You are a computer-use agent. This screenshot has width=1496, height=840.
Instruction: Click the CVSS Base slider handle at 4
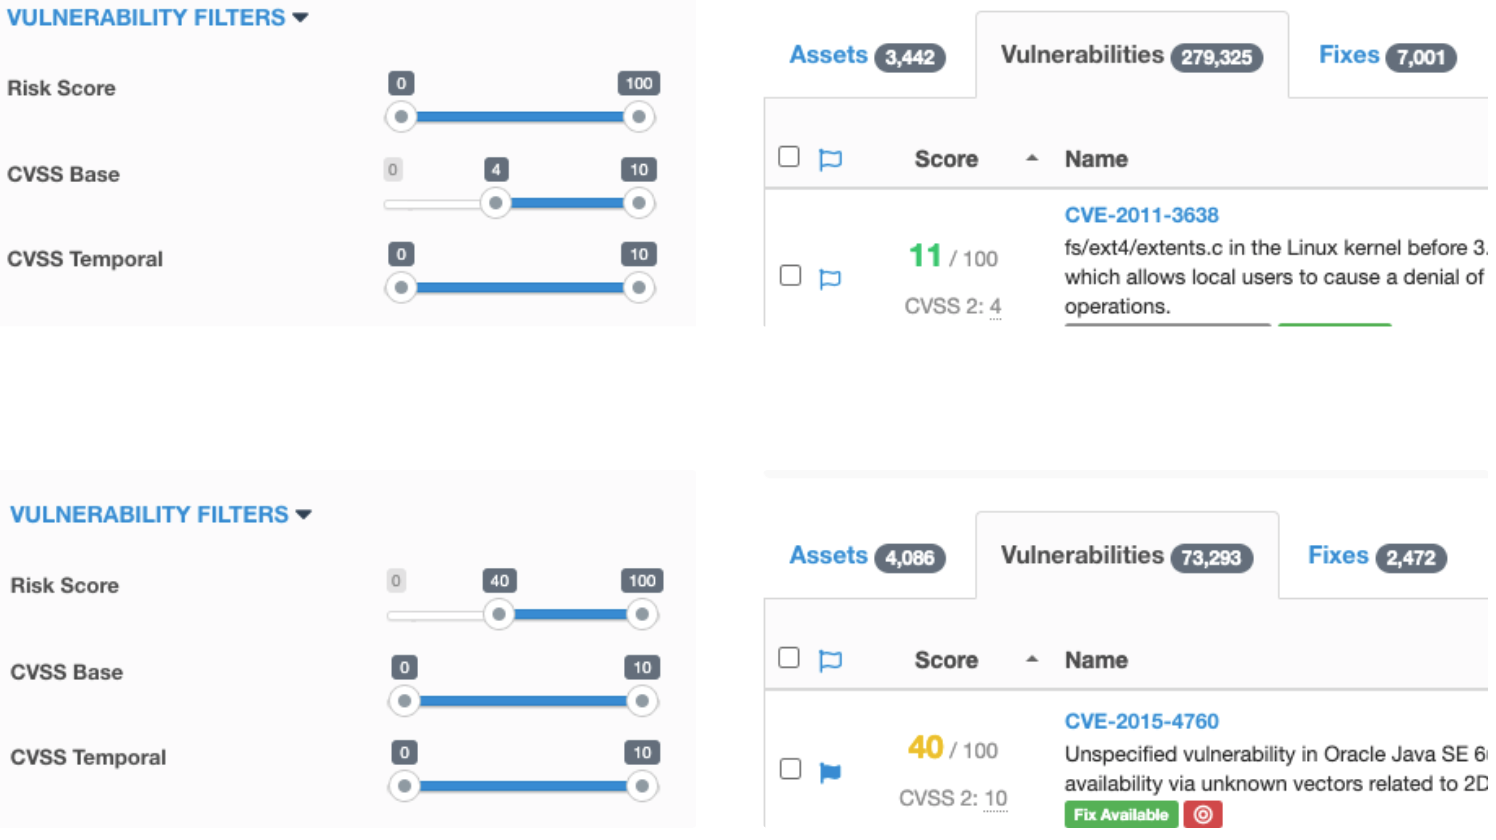(495, 203)
